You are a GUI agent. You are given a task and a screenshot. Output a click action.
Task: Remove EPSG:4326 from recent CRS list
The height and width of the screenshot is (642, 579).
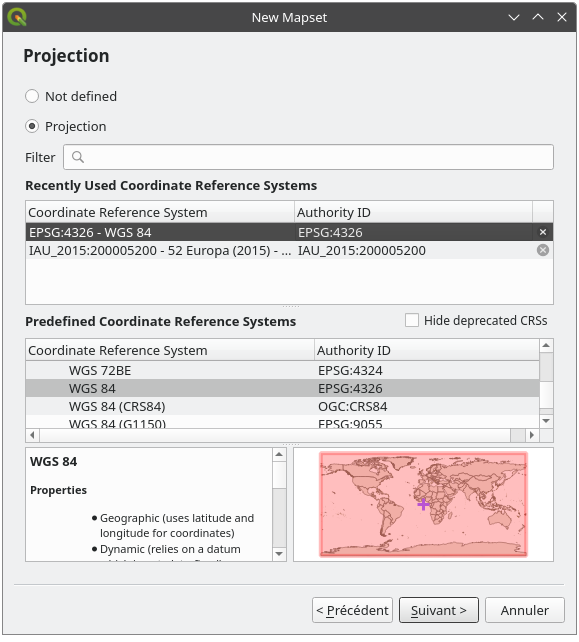(x=543, y=232)
